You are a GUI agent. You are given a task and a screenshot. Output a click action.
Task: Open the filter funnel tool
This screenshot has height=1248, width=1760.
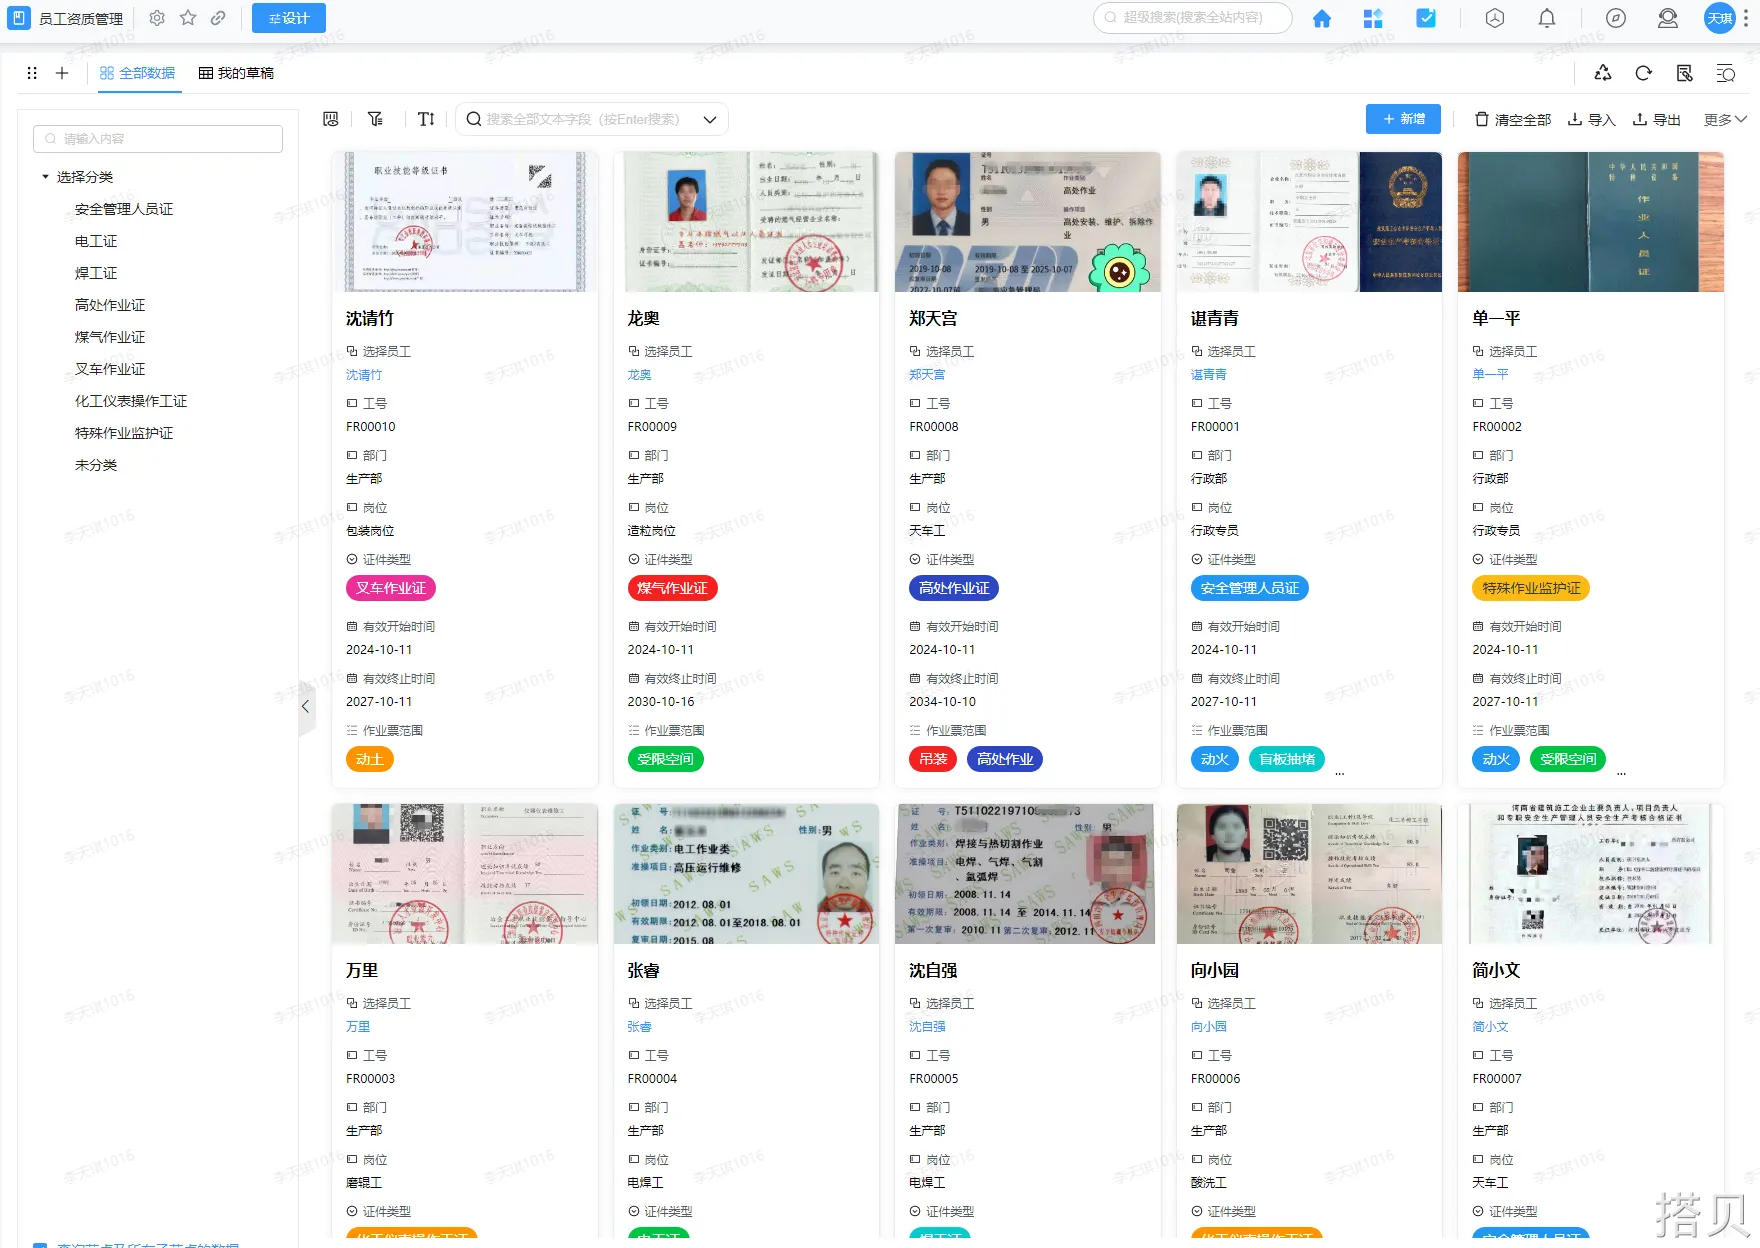click(375, 119)
